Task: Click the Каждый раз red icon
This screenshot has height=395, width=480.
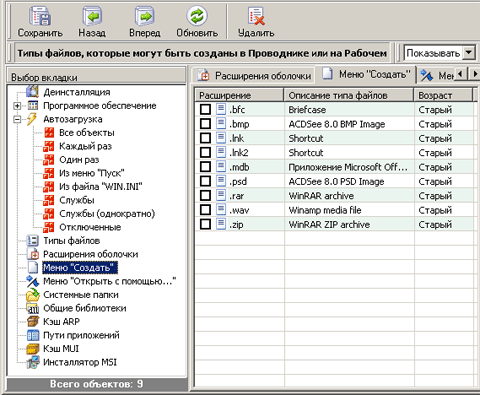Action: (49, 146)
